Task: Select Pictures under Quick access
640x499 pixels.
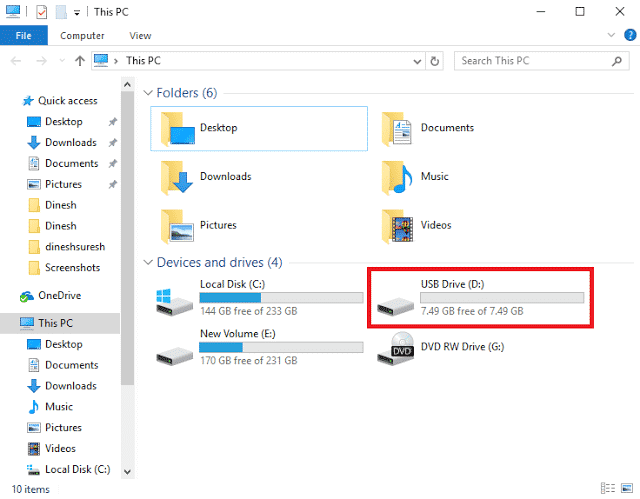Action: (63, 184)
